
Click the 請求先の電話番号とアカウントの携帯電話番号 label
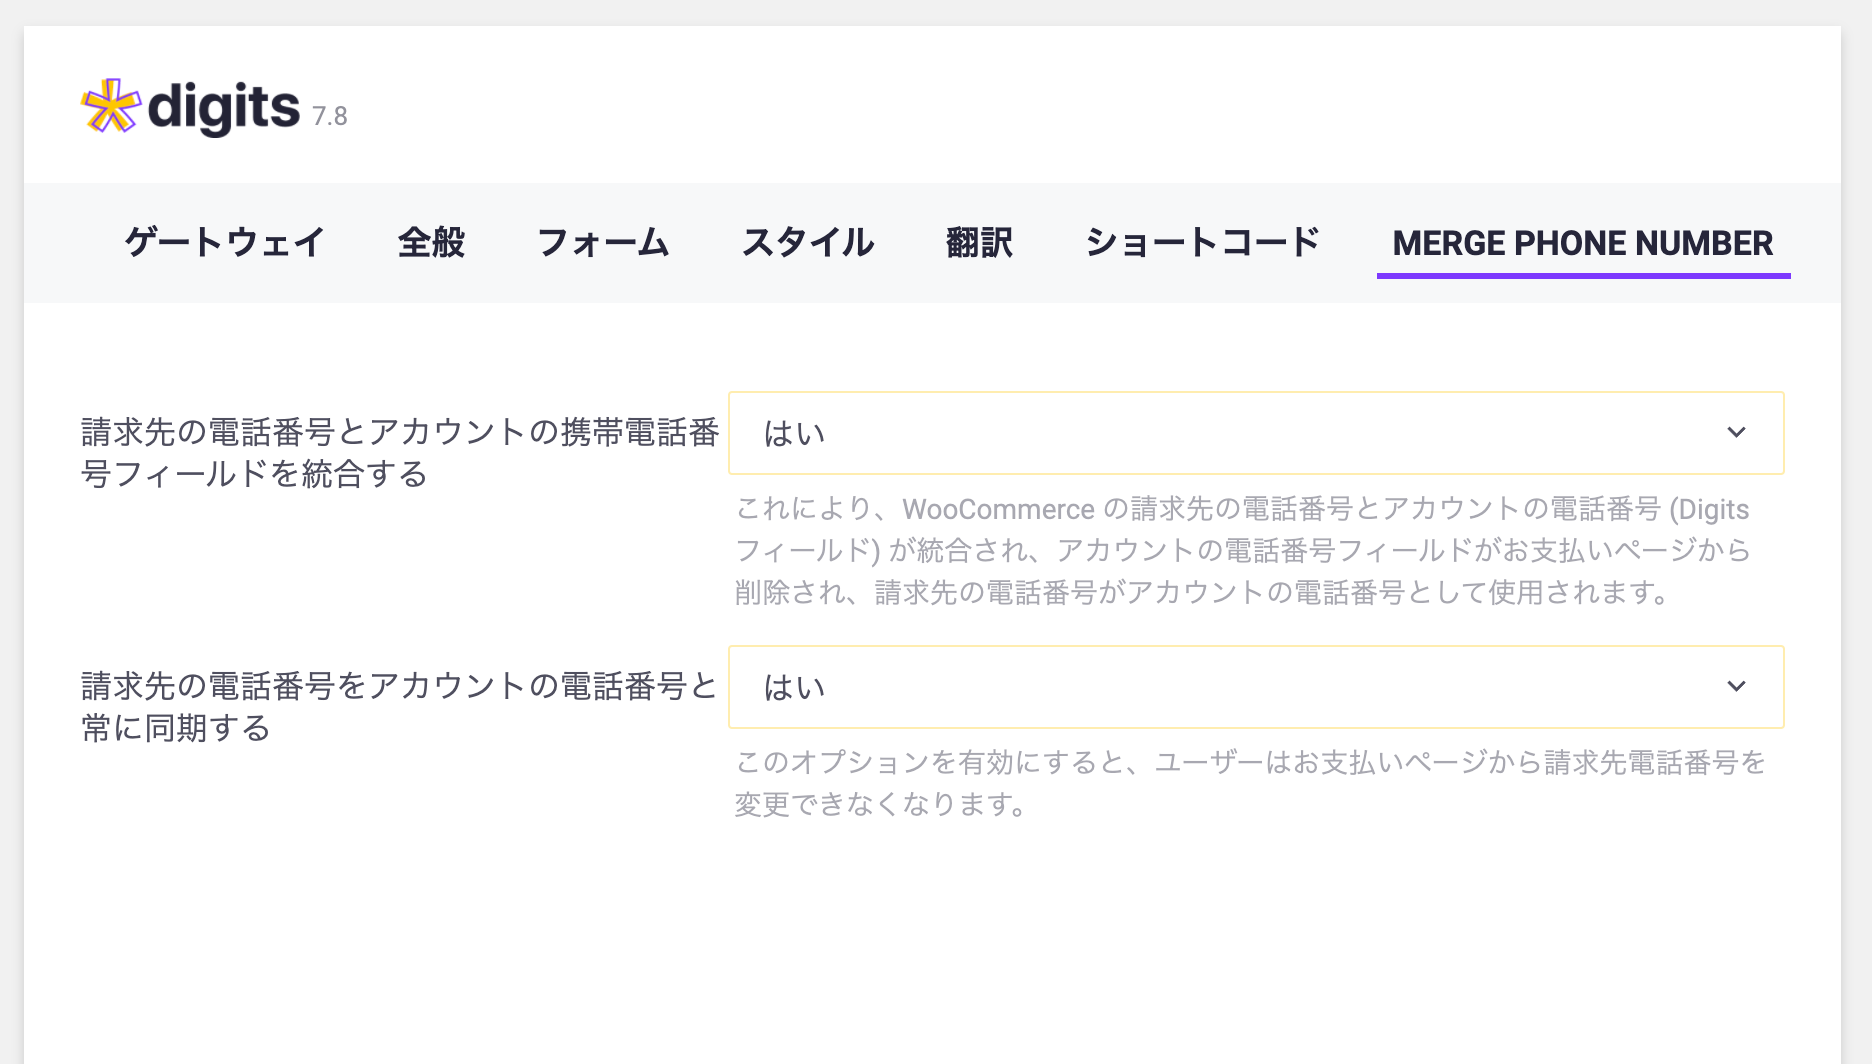[x=400, y=453]
